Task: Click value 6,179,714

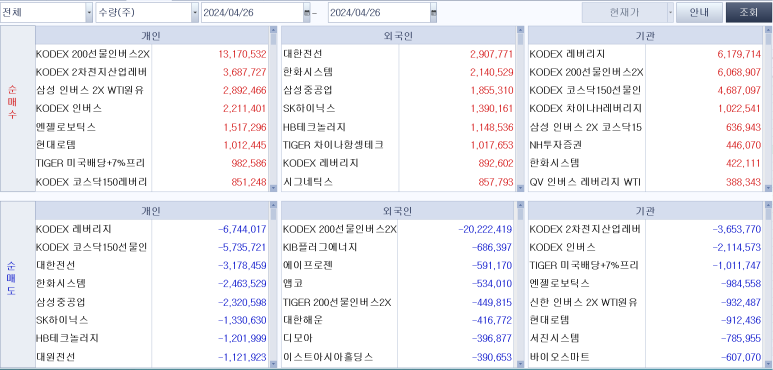Action: (739, 54)
